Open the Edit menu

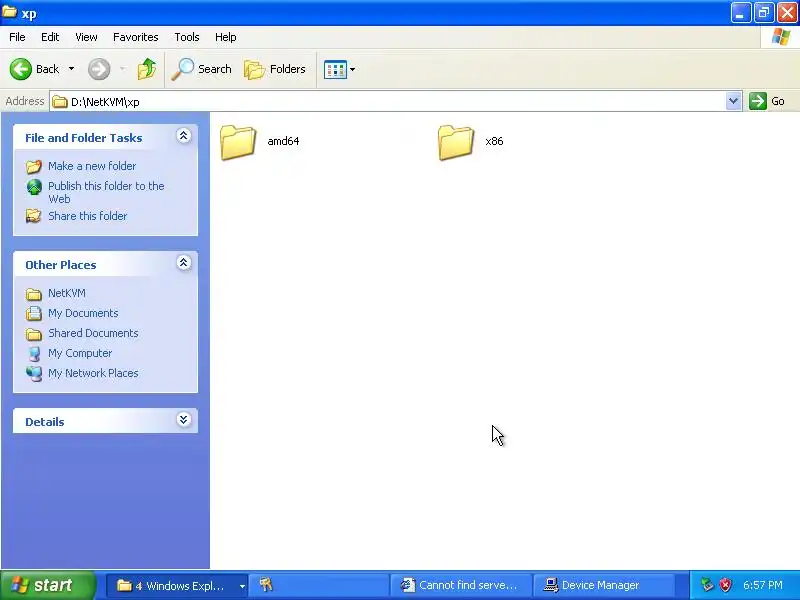coord(50,37)
